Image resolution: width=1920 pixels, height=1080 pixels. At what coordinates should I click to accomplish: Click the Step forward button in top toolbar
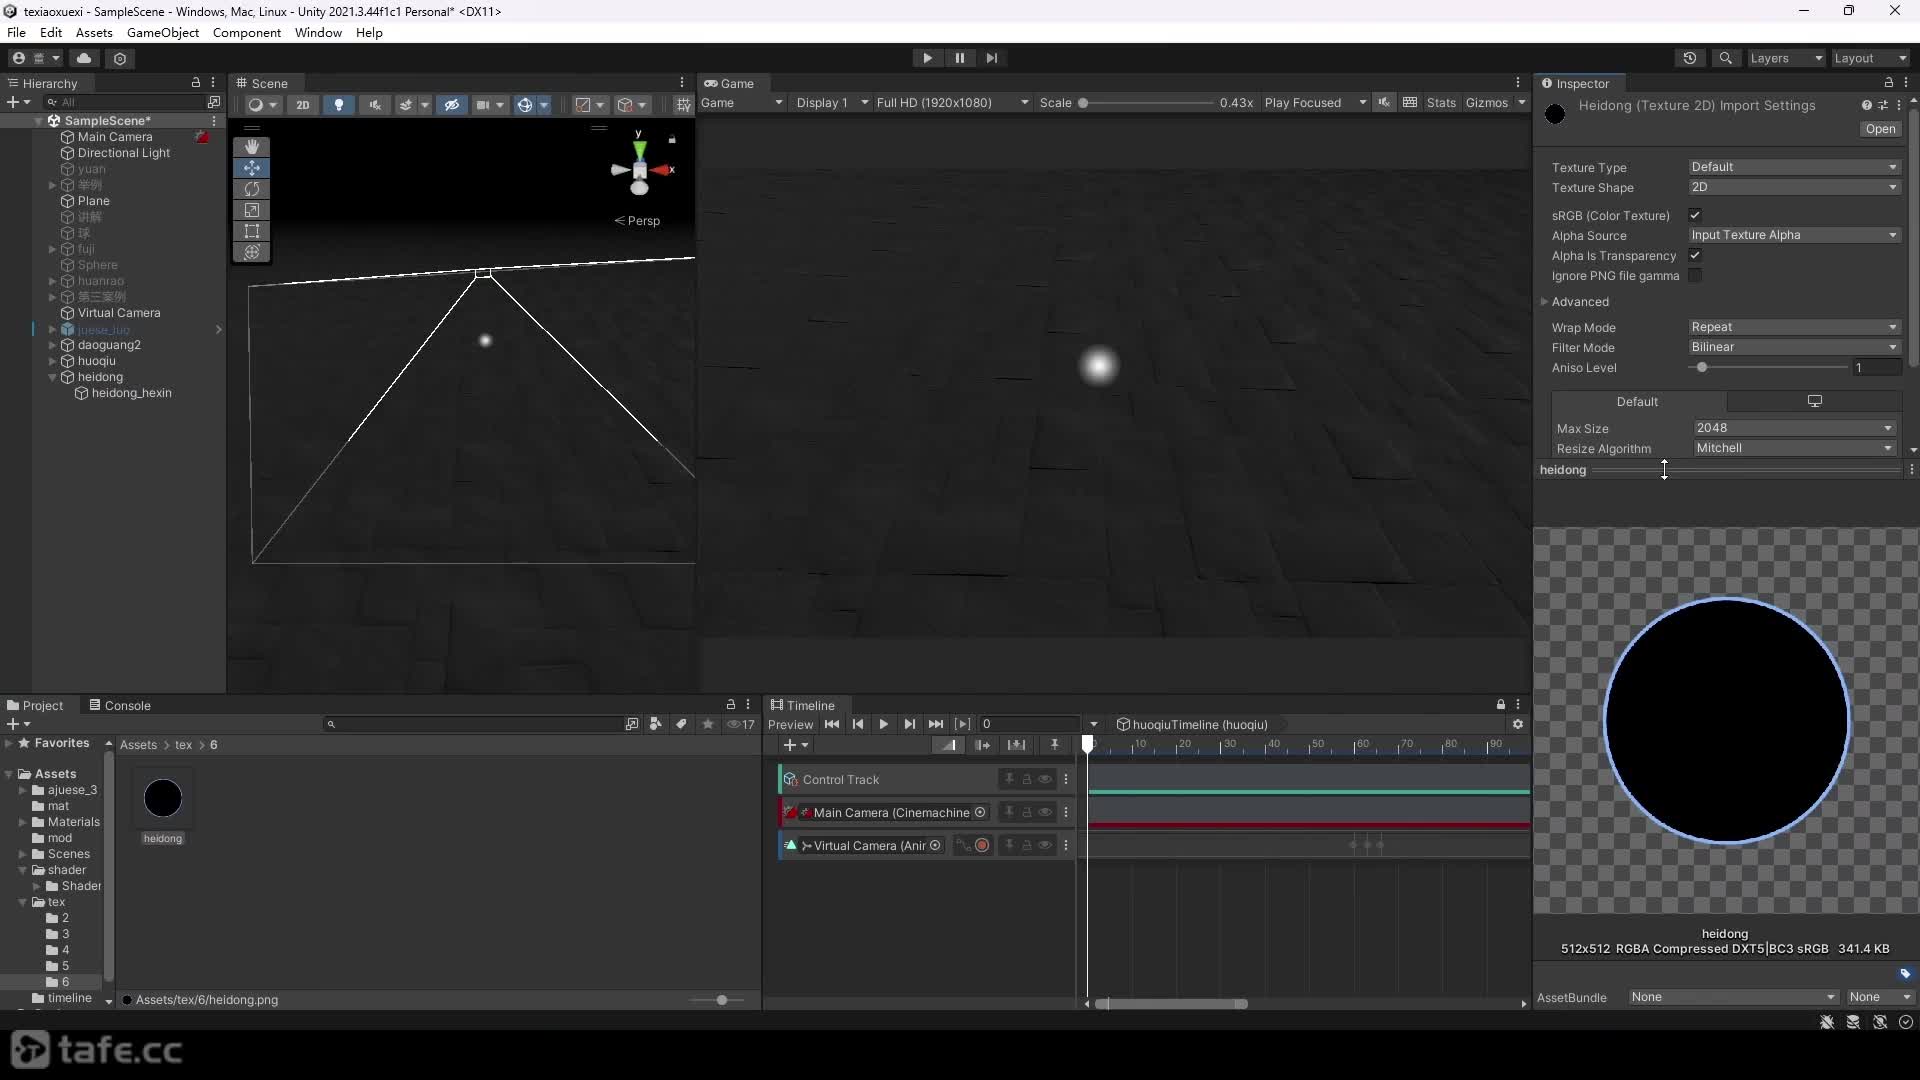click(x=991, y=58)
